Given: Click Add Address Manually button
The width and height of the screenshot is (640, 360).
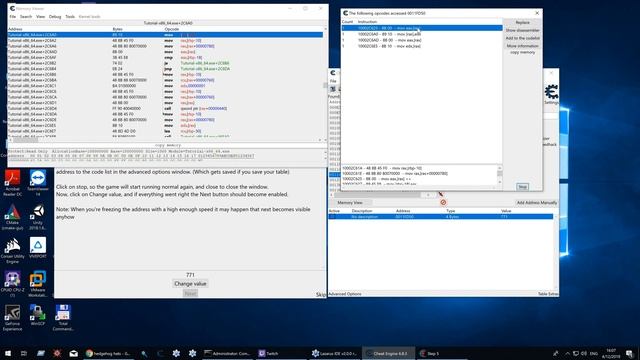Looking at the screenshot, I should [537, 202].
